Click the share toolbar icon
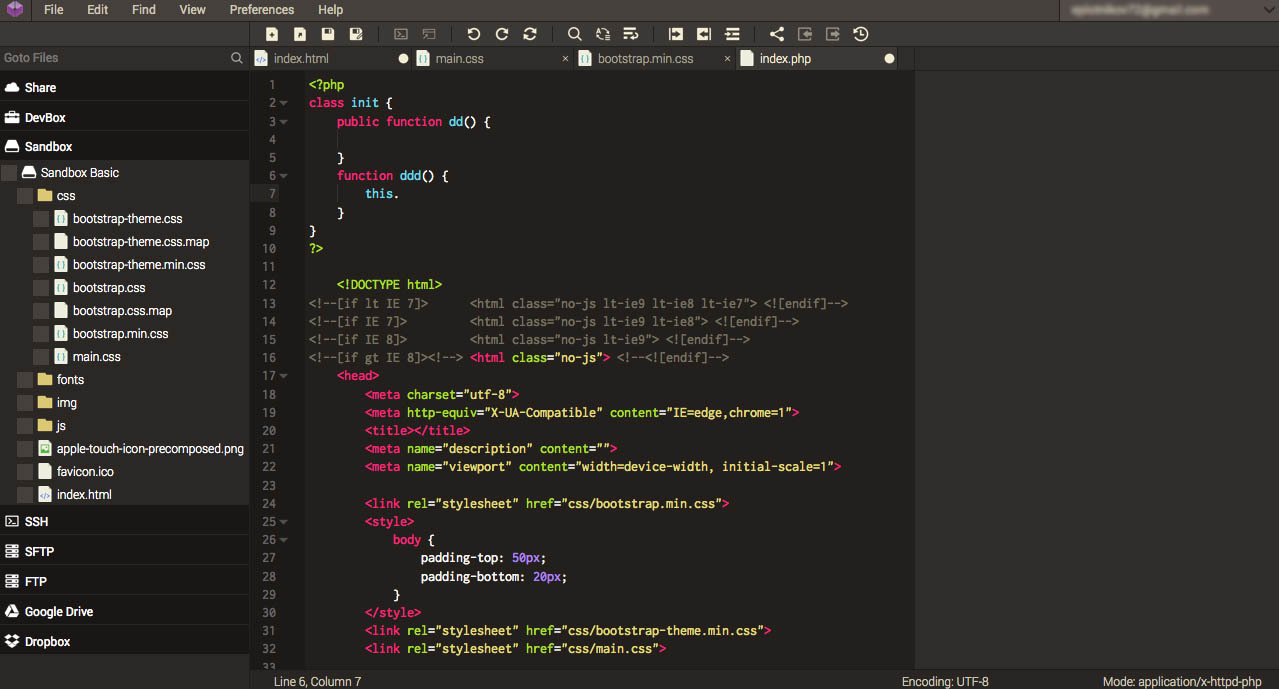The height and width of the screenshot is (689, 1279). click(x=777, y=34)
